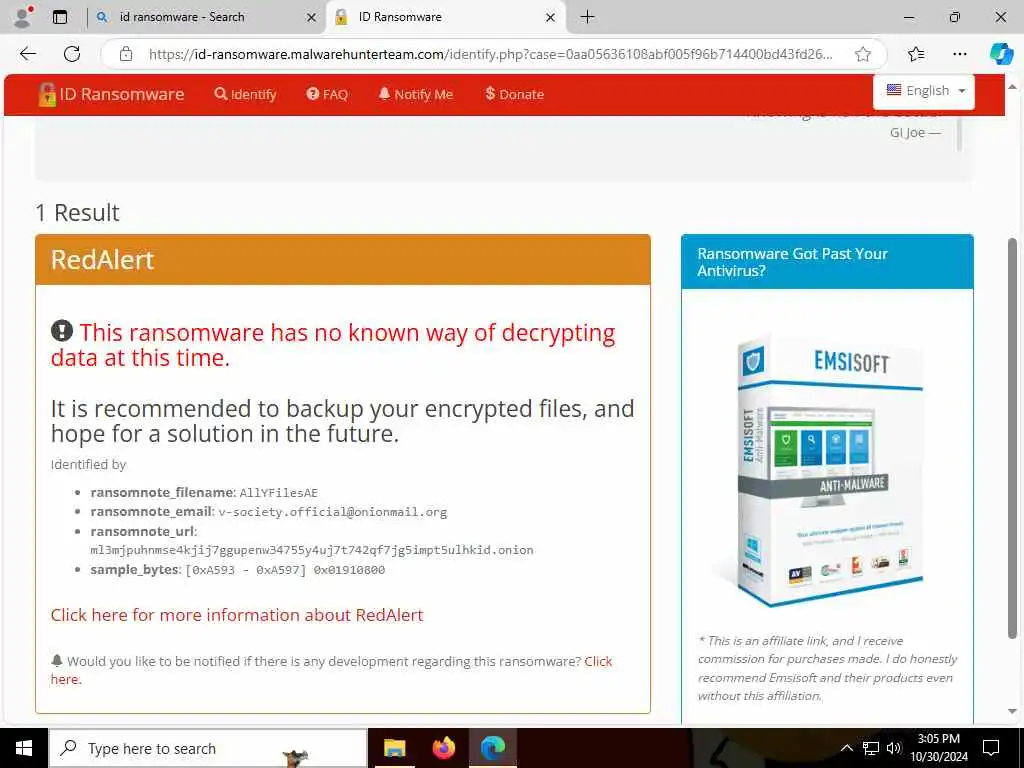Click the warning exclamation icon beside decrypting notice

62,330
